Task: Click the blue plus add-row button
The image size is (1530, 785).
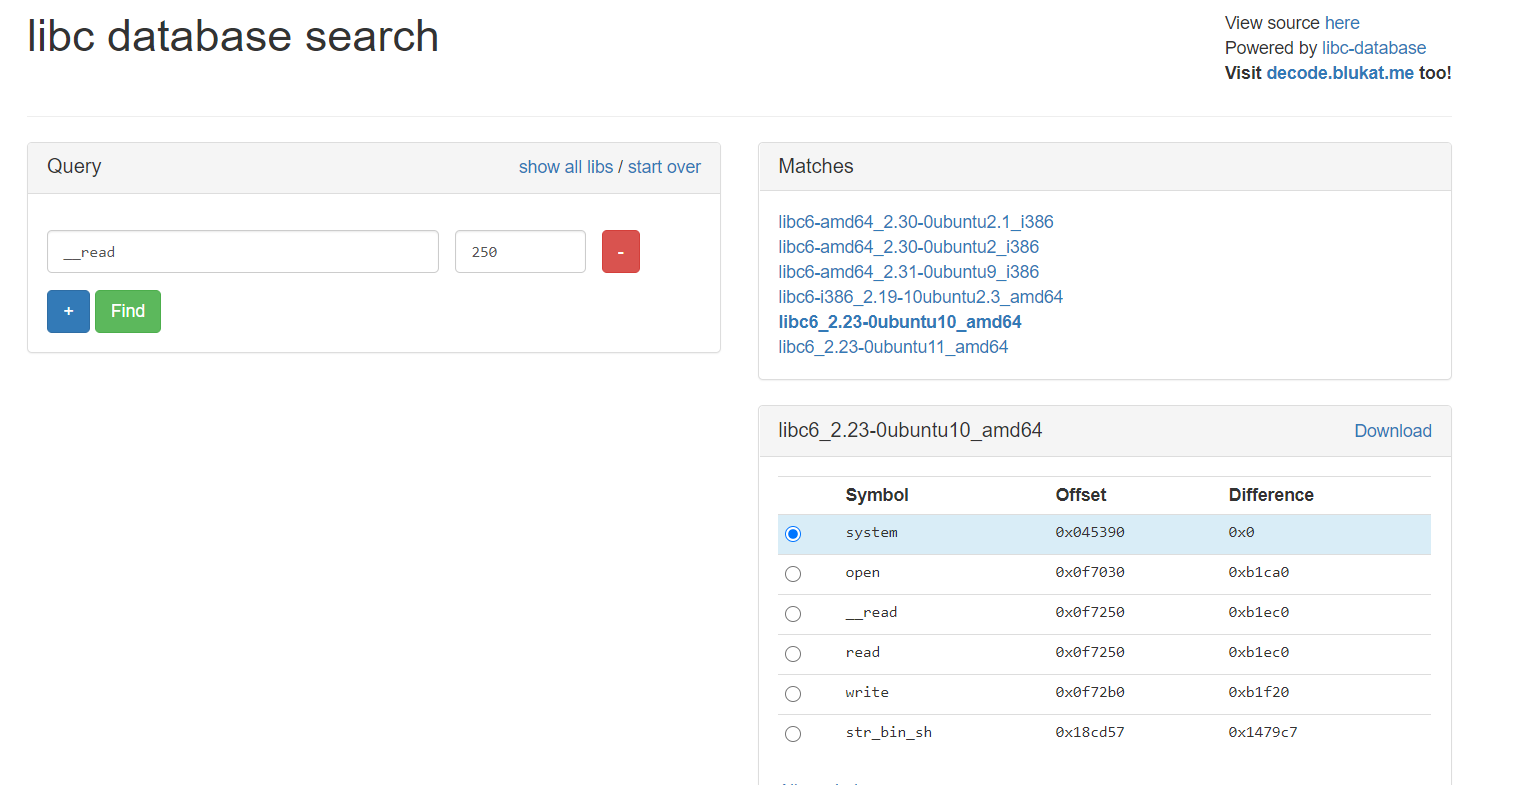Action: (68, 311)
